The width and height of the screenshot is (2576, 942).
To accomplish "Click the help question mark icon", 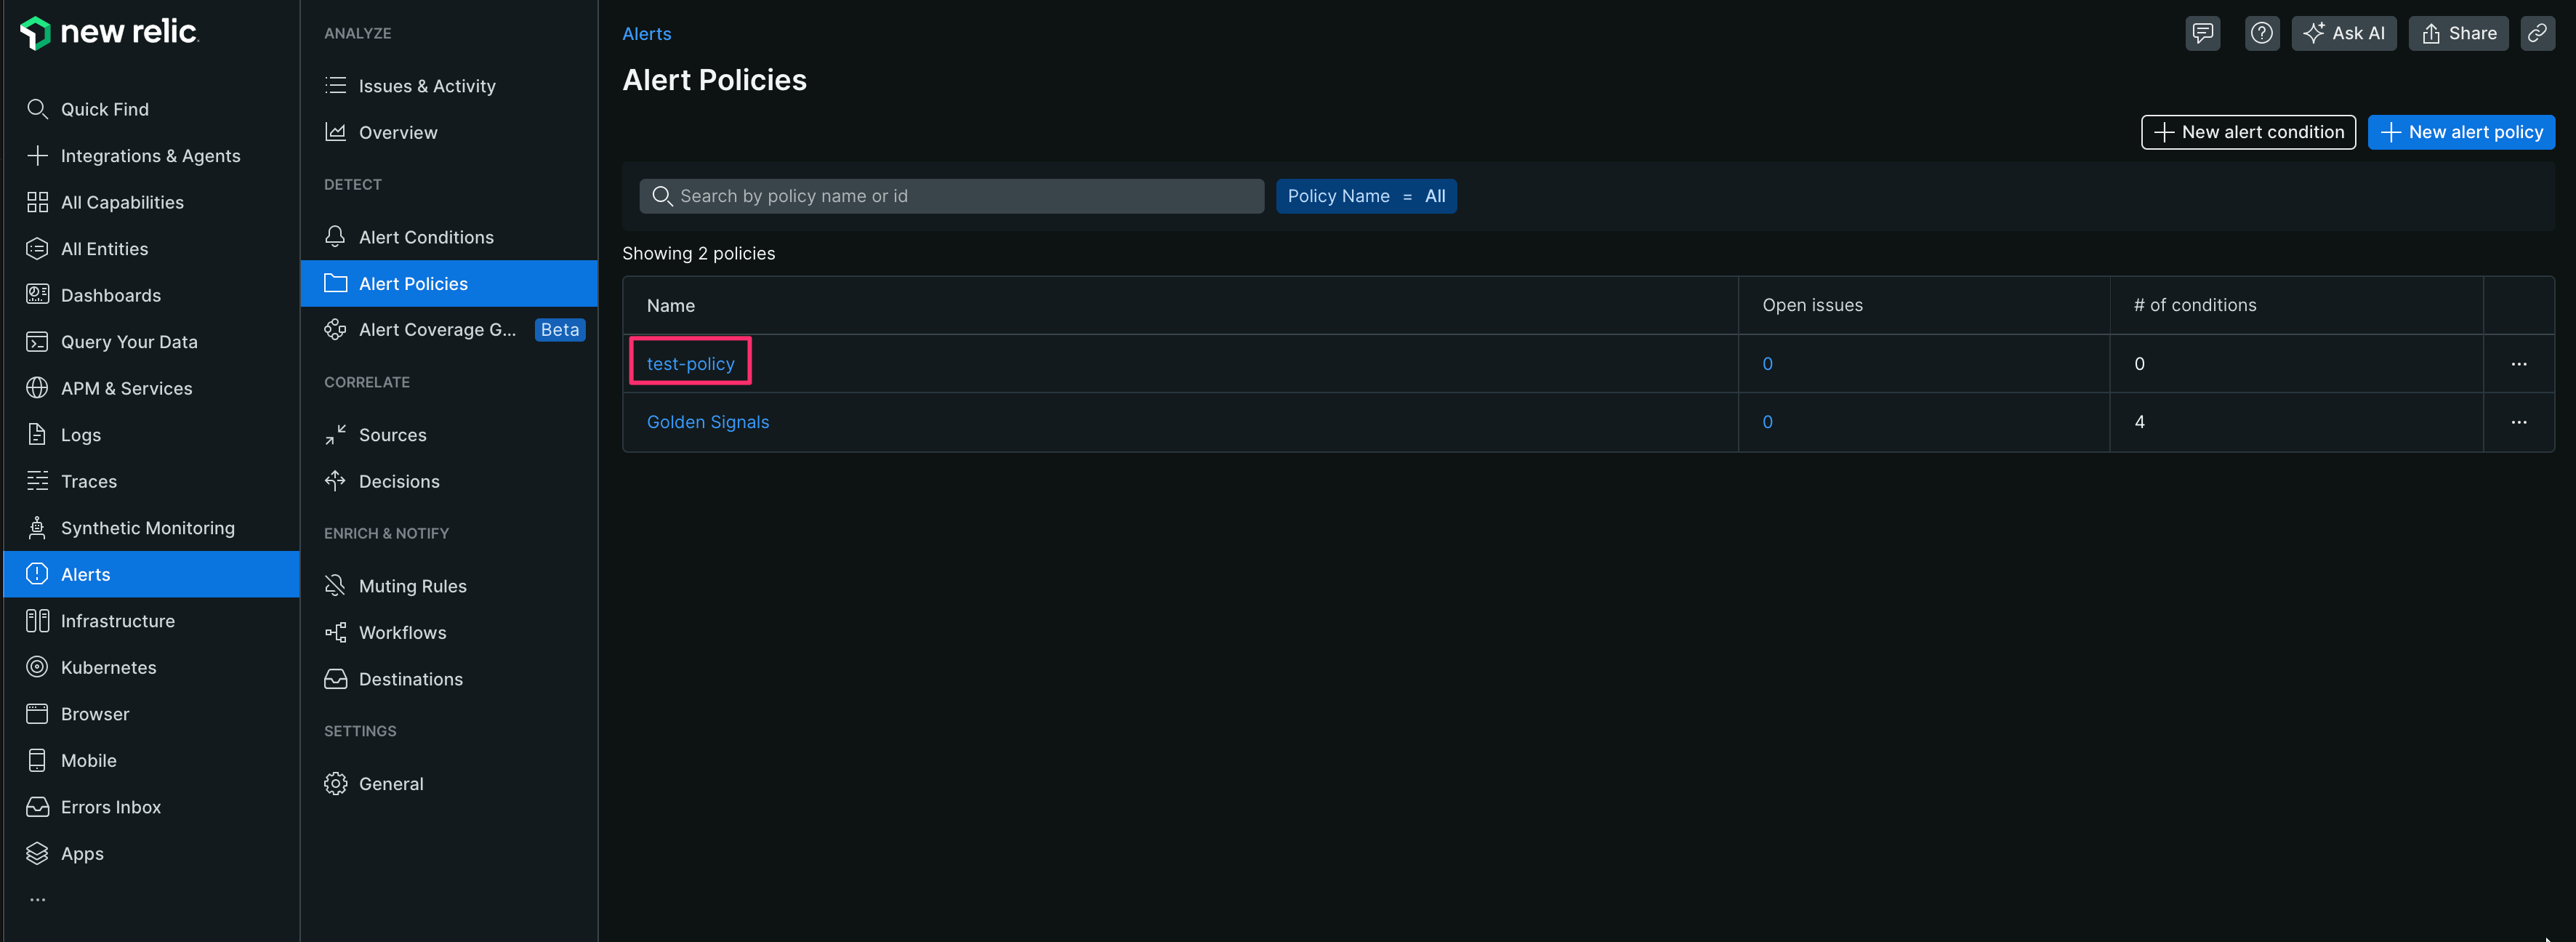I will 2262,32.
